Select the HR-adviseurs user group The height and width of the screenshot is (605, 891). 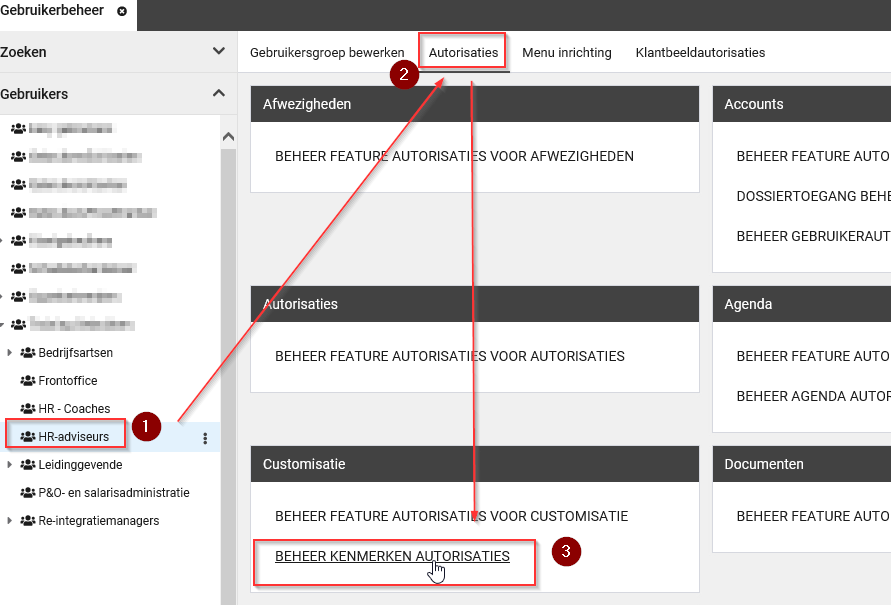pos(73,437)
